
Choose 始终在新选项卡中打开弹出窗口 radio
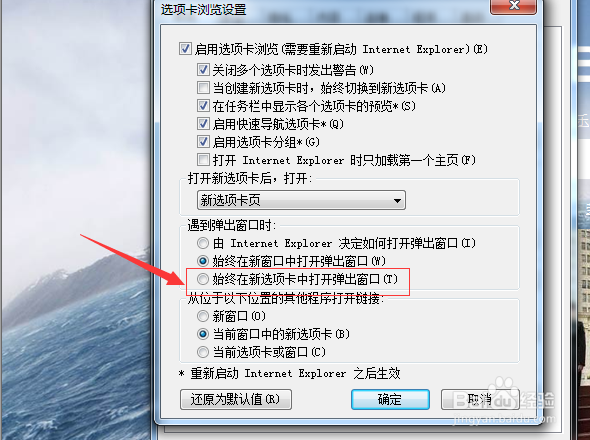pyautogui.click(x=203, y=279)
